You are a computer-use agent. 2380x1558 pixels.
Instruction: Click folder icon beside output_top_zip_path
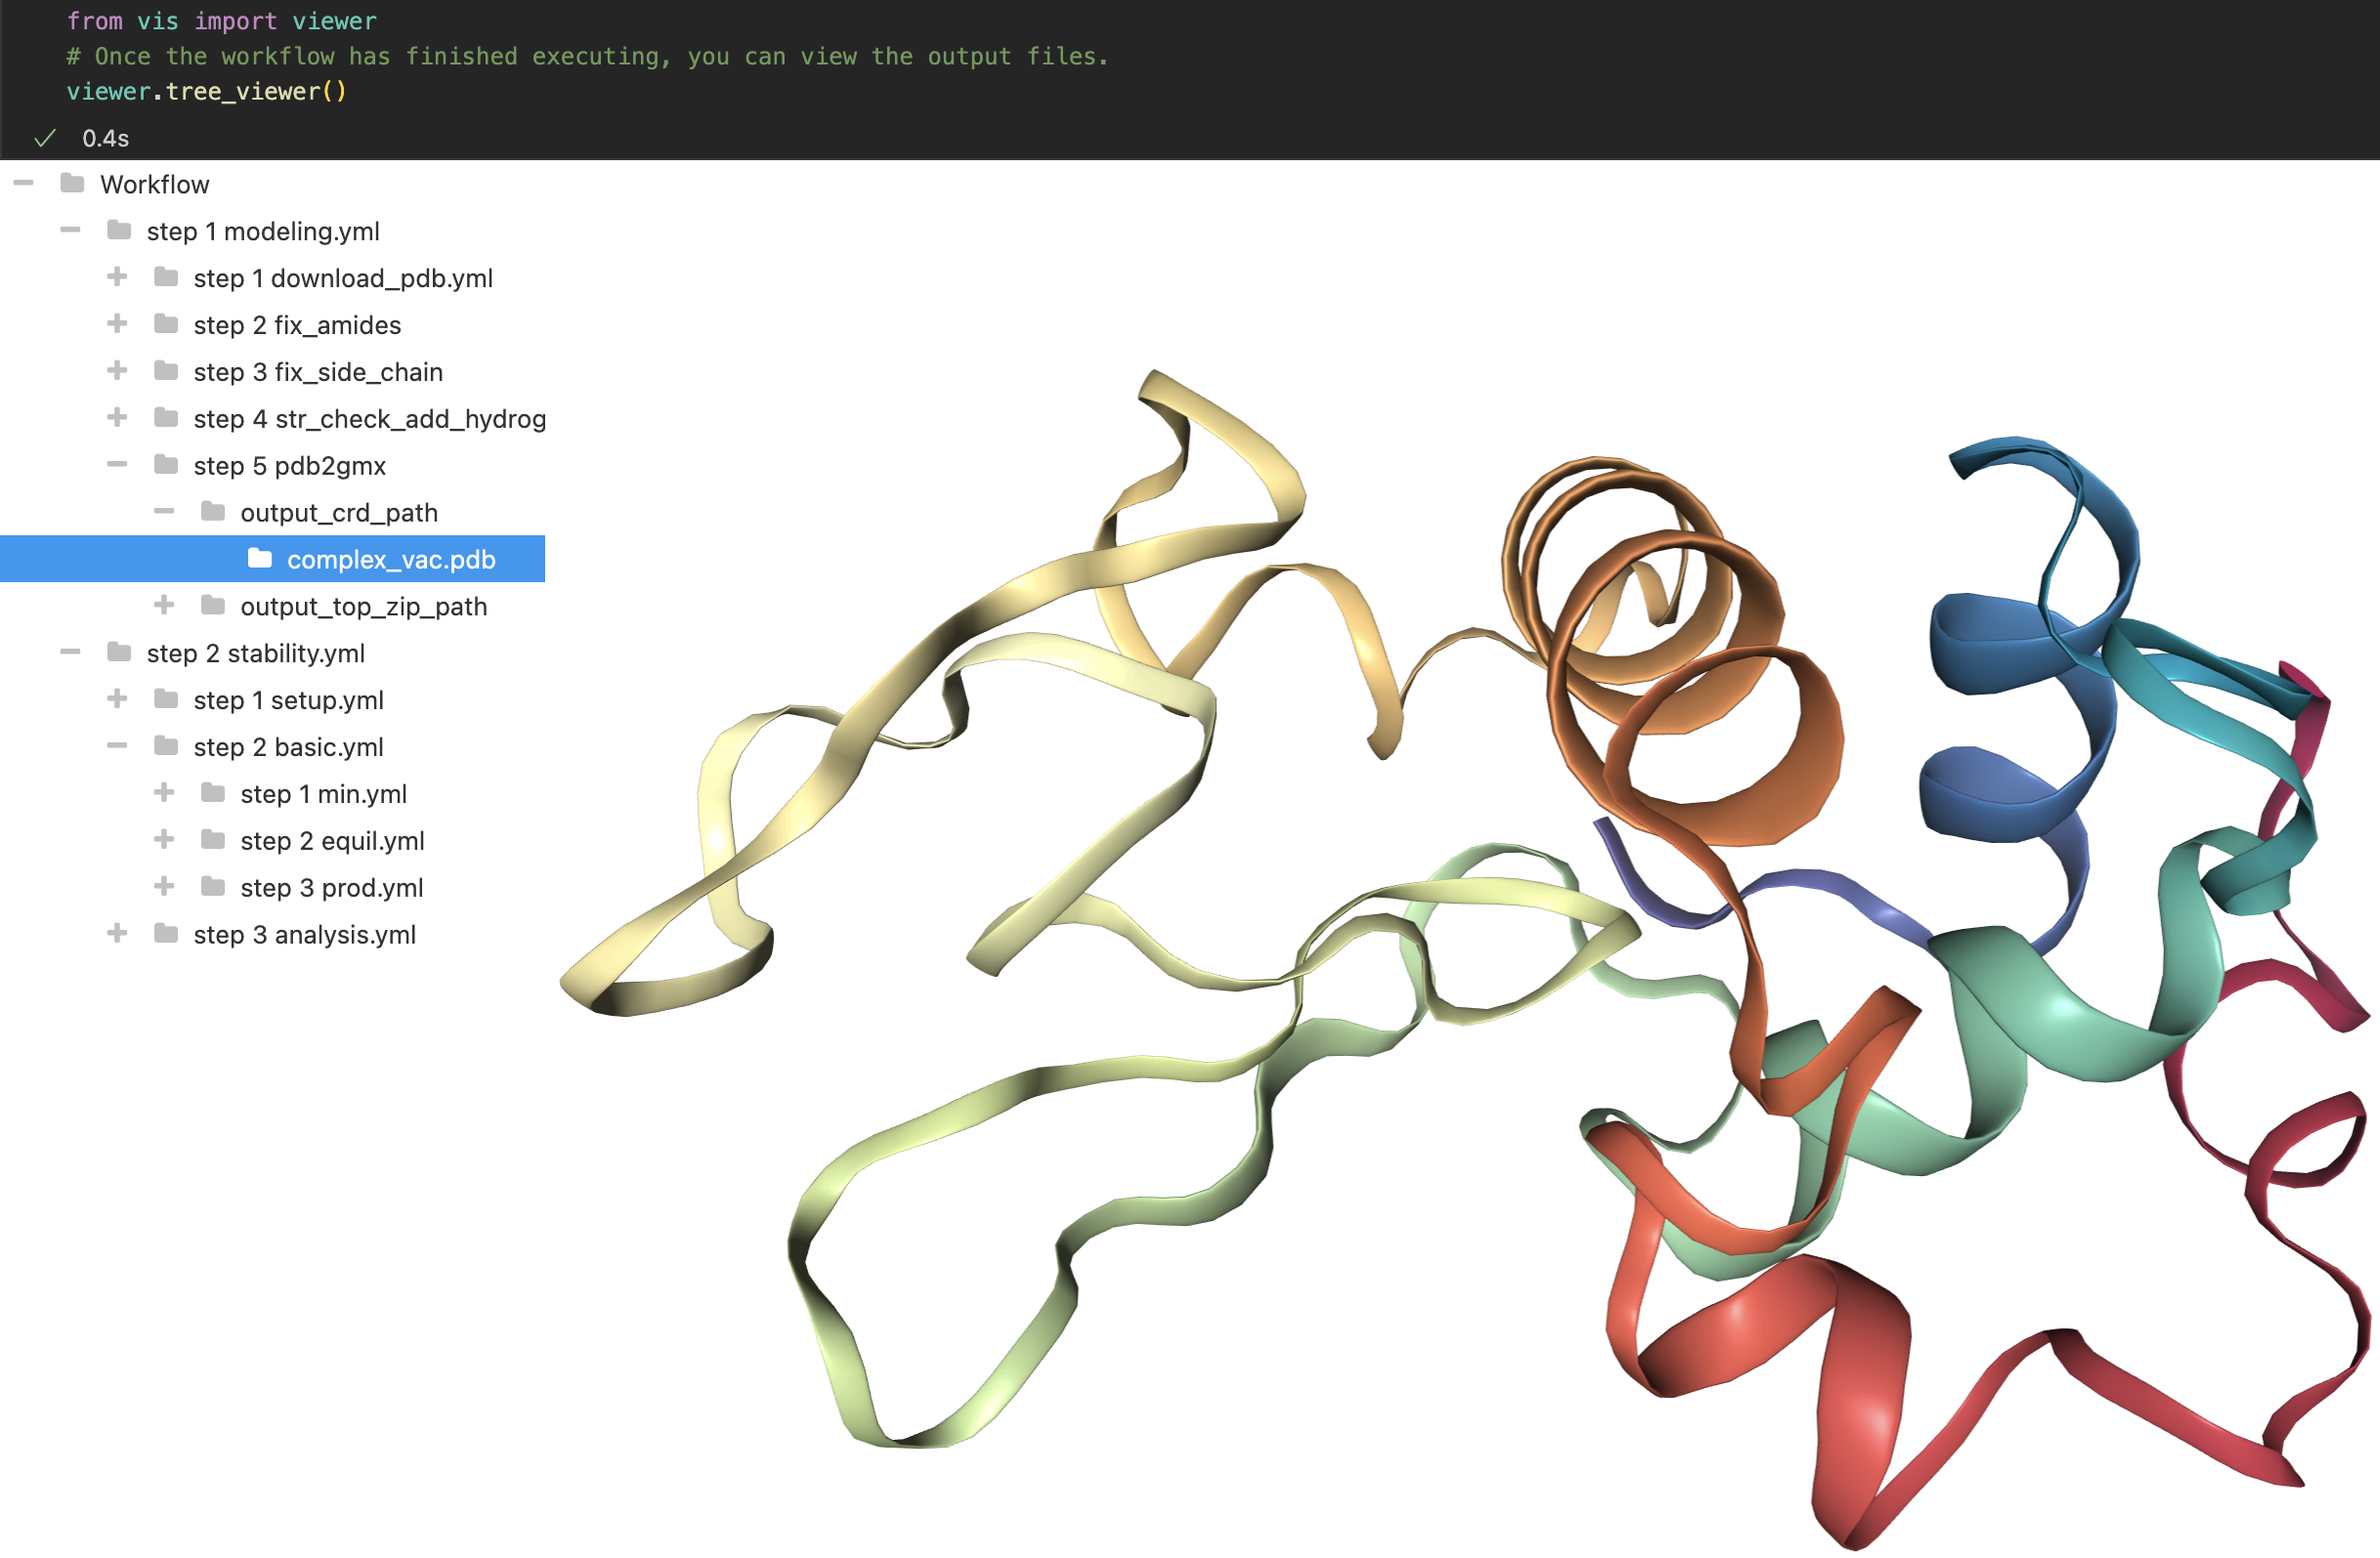click(x=213, y=605)
